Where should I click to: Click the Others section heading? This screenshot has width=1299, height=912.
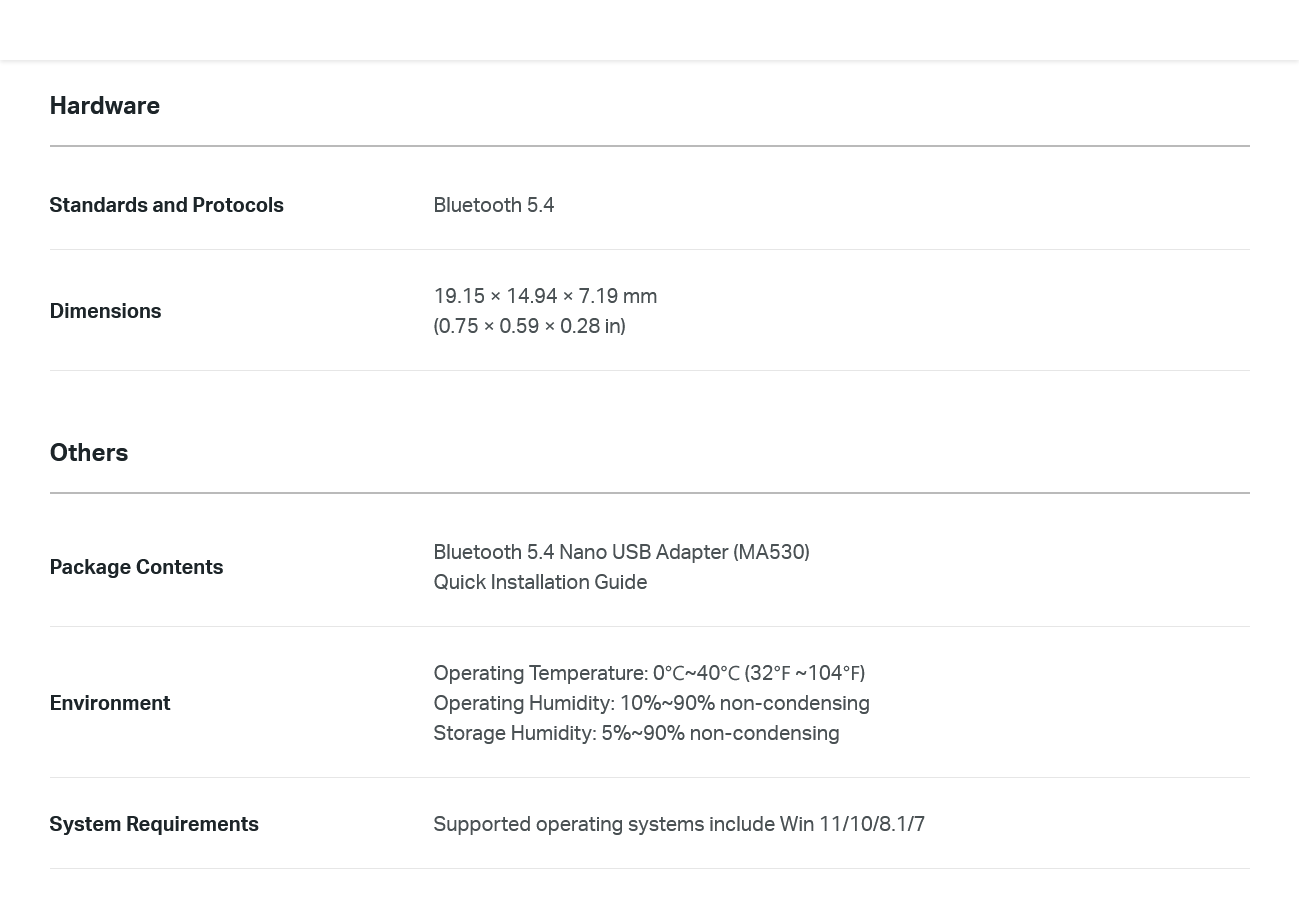pos(89,453)
